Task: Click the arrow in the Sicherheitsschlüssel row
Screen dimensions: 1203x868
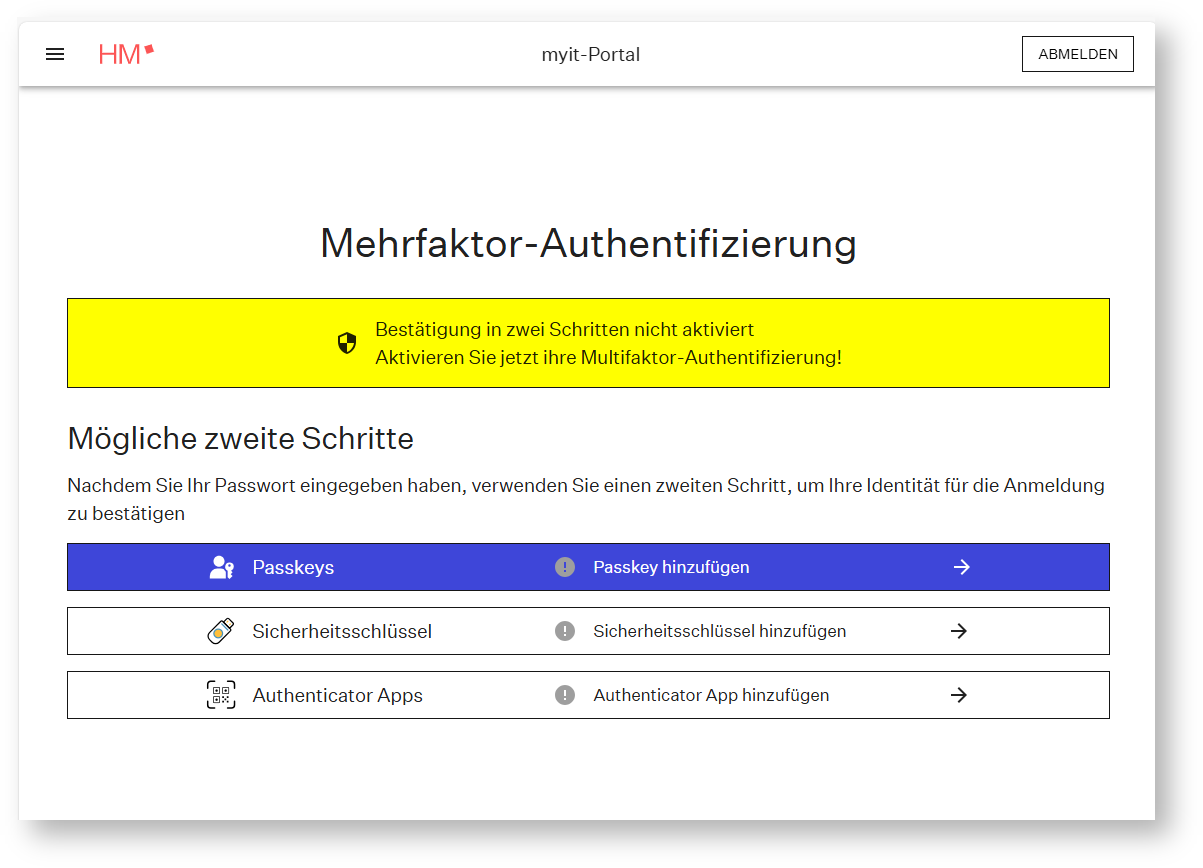Action: [x=958, y=631]
